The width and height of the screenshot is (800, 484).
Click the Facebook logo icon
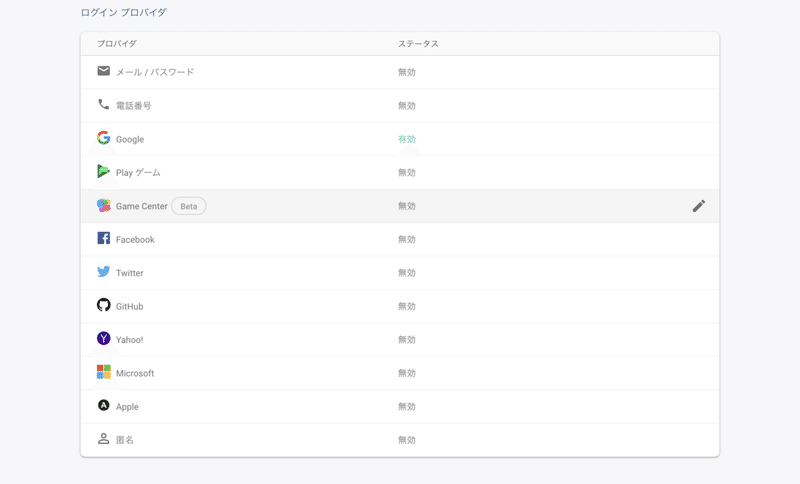(104, 239)
